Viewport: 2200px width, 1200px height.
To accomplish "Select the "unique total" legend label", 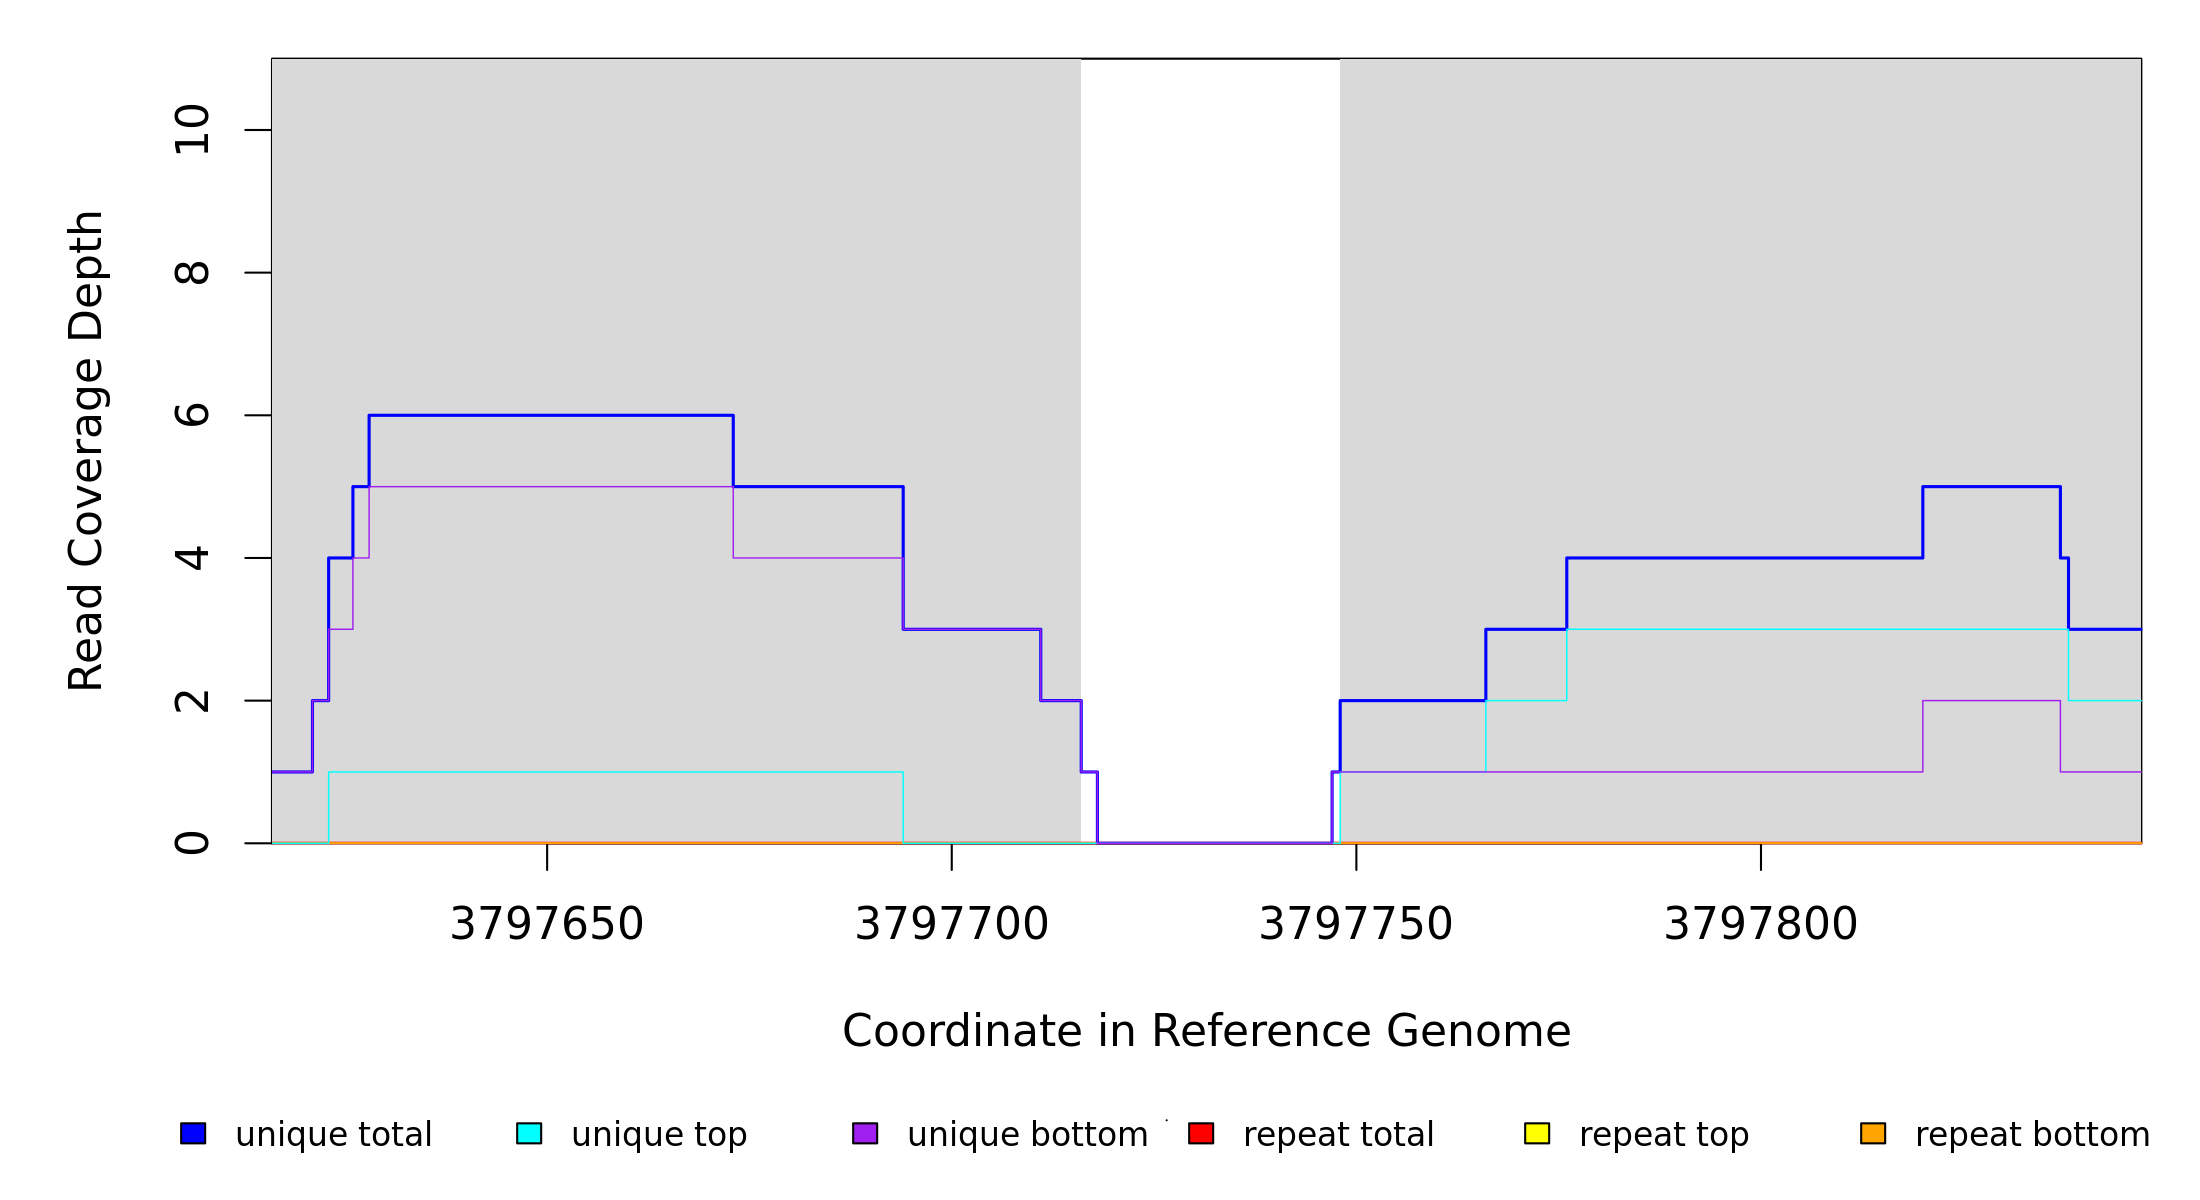I will coord(333,1135).
